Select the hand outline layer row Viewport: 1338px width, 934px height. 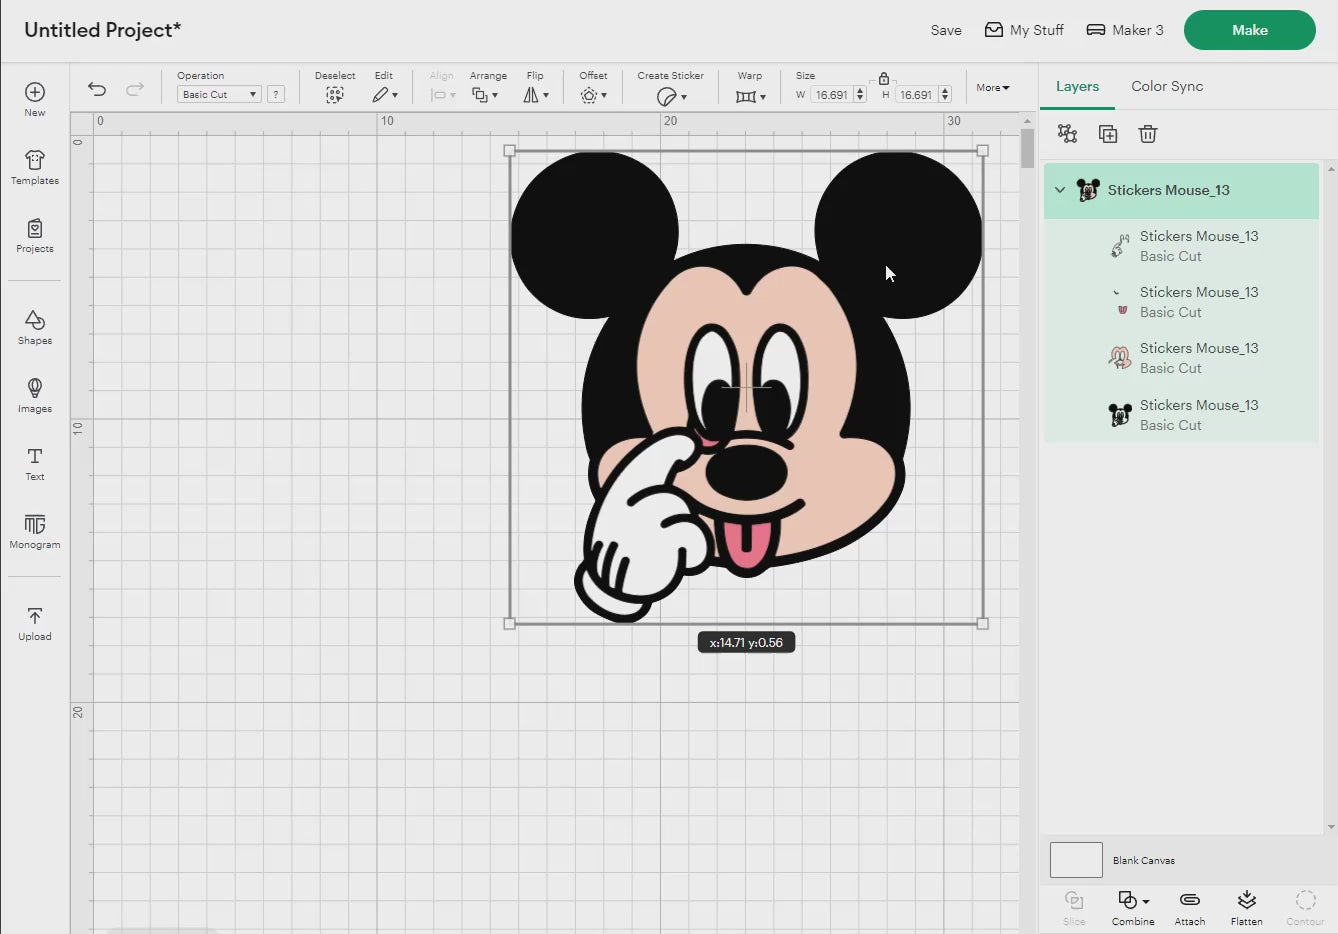(x=1181, y=246)
